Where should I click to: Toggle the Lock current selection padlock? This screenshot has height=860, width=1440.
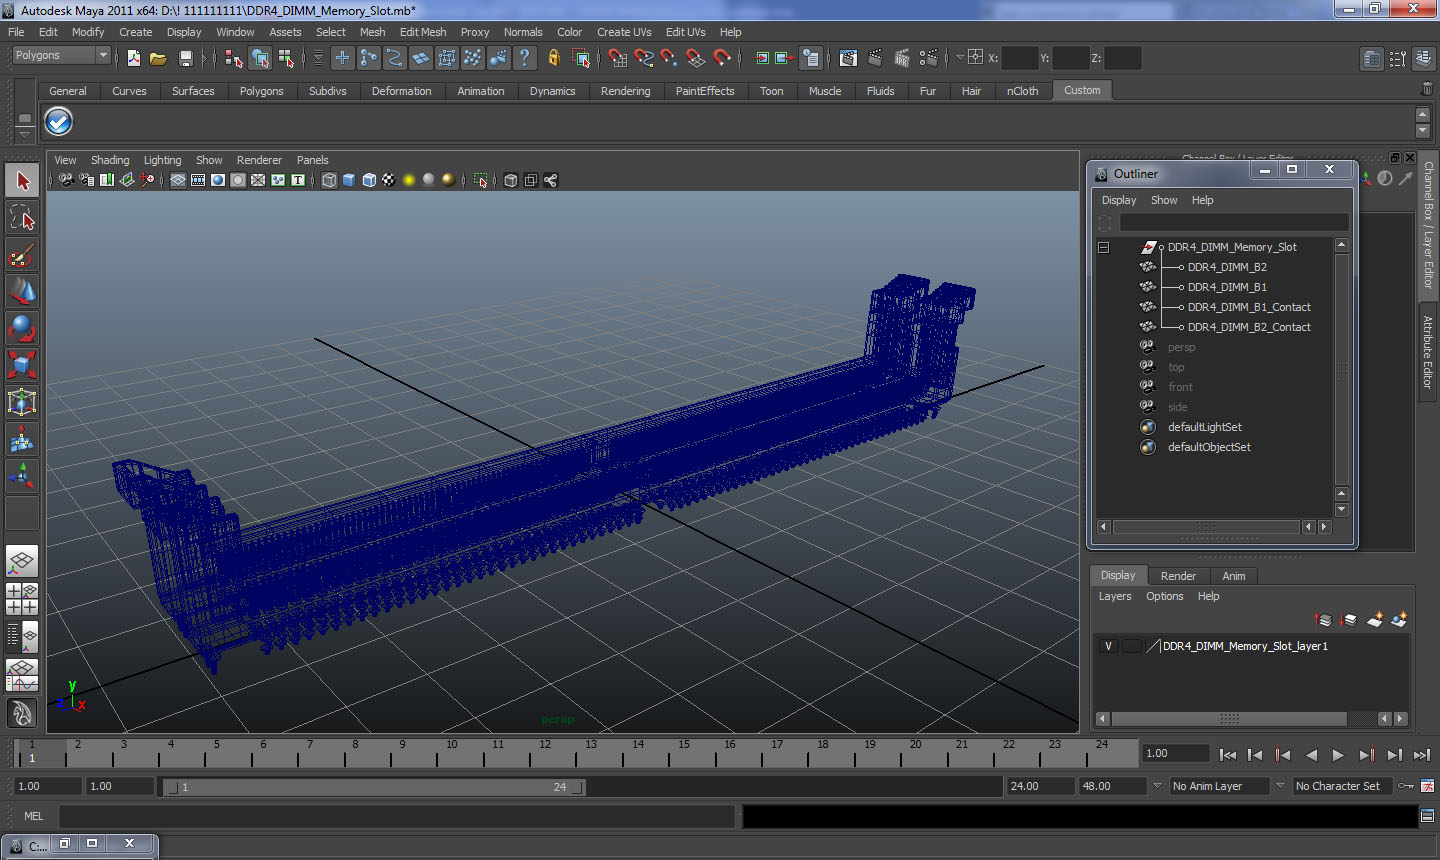click(x=553, y=58)
